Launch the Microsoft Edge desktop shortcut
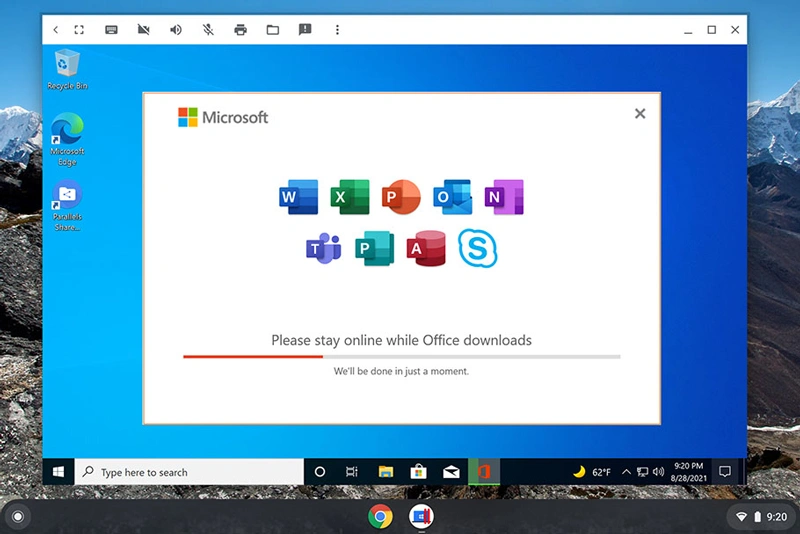800x534 pixels. 67,139
